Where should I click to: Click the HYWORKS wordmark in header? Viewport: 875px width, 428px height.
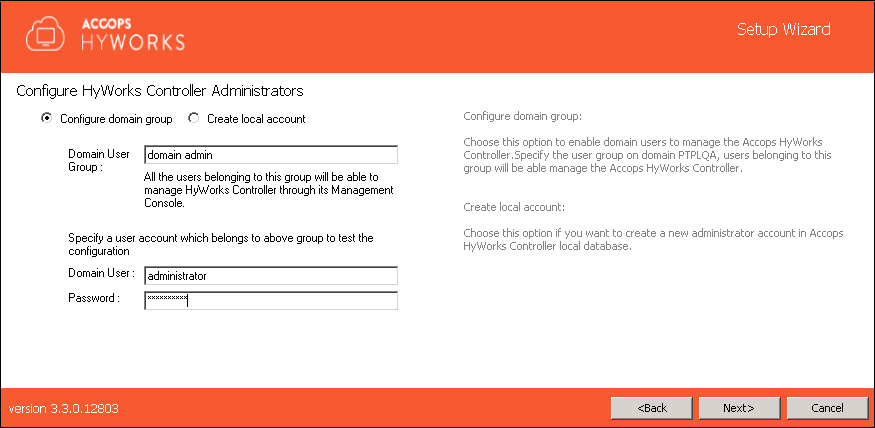pyautogui.click(x=133, y=43)
